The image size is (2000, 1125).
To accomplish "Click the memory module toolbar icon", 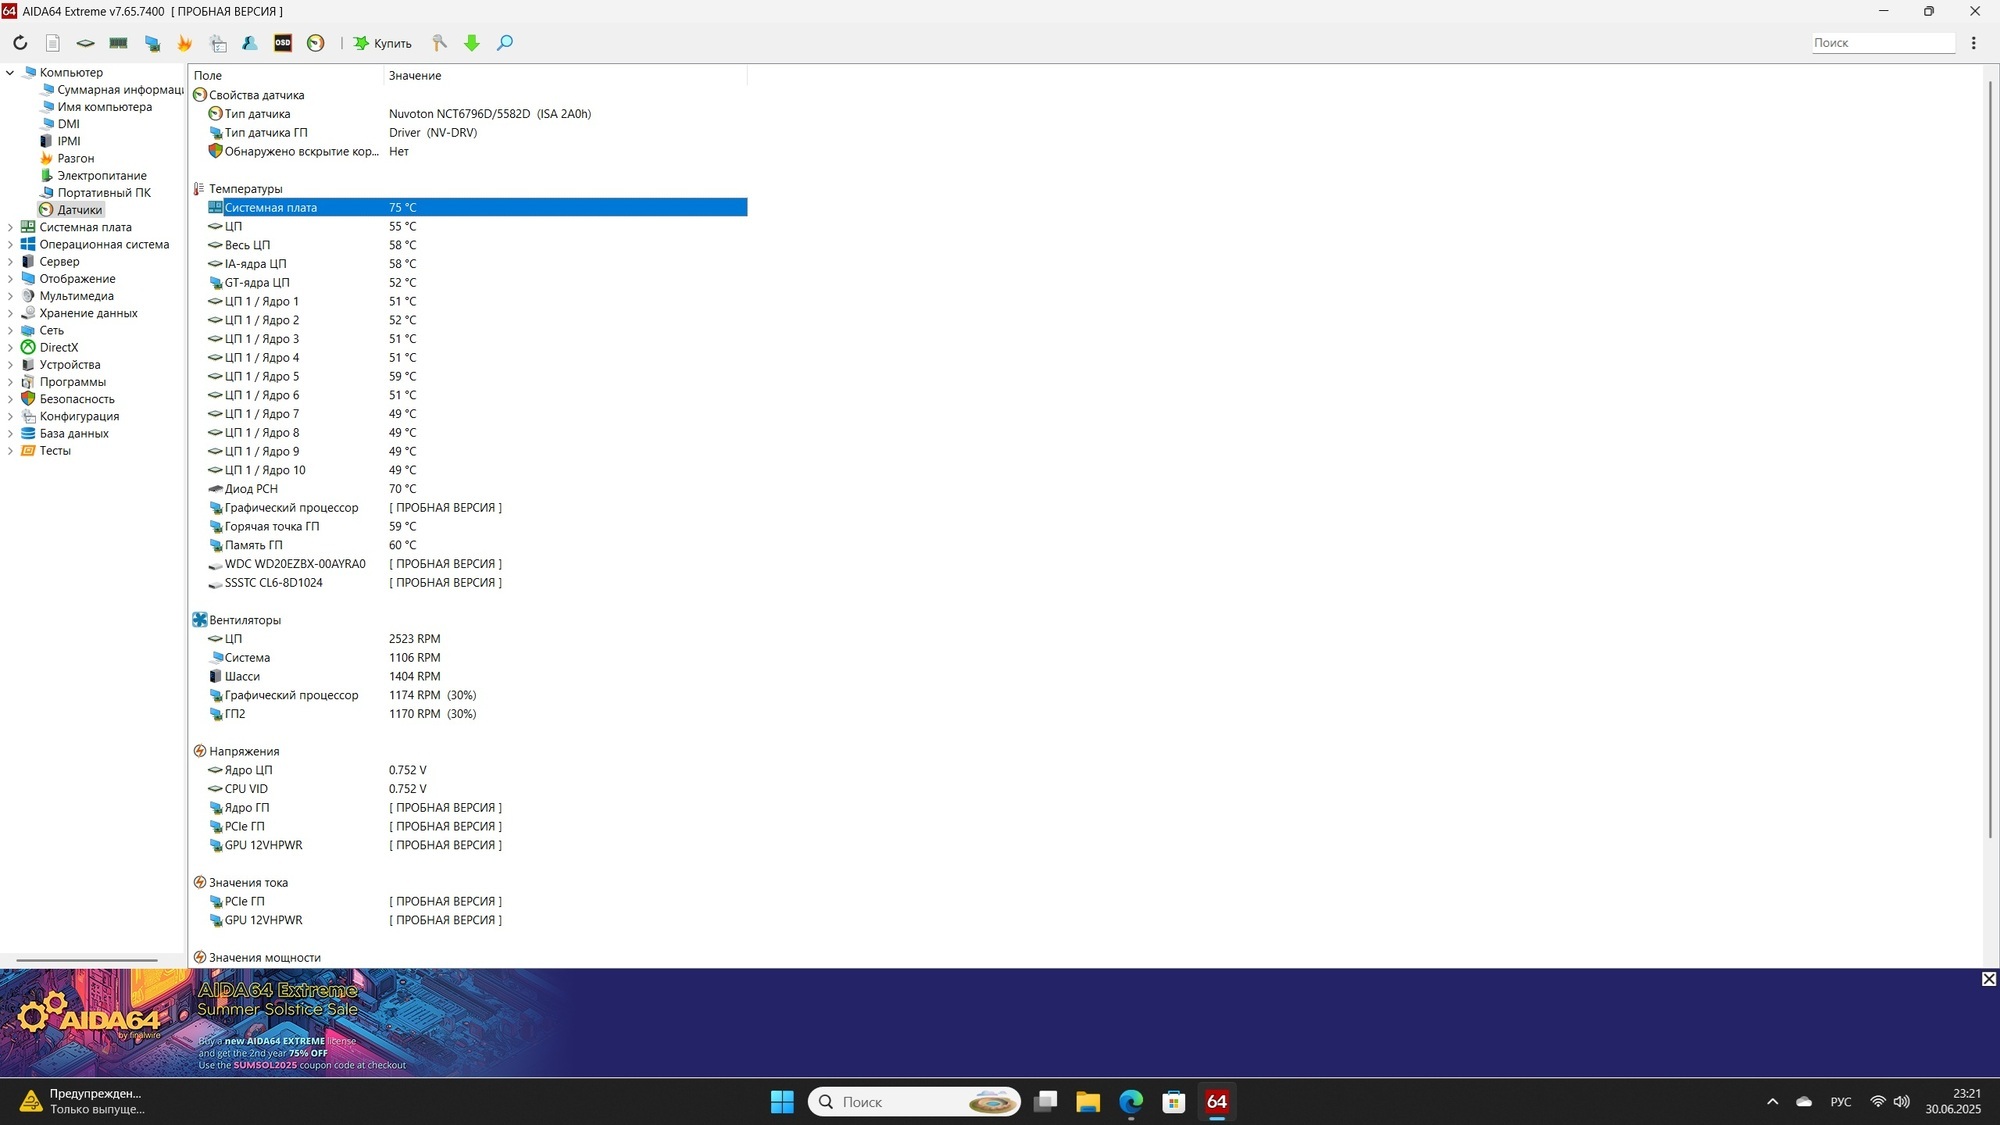I will (x=119, y=43).
